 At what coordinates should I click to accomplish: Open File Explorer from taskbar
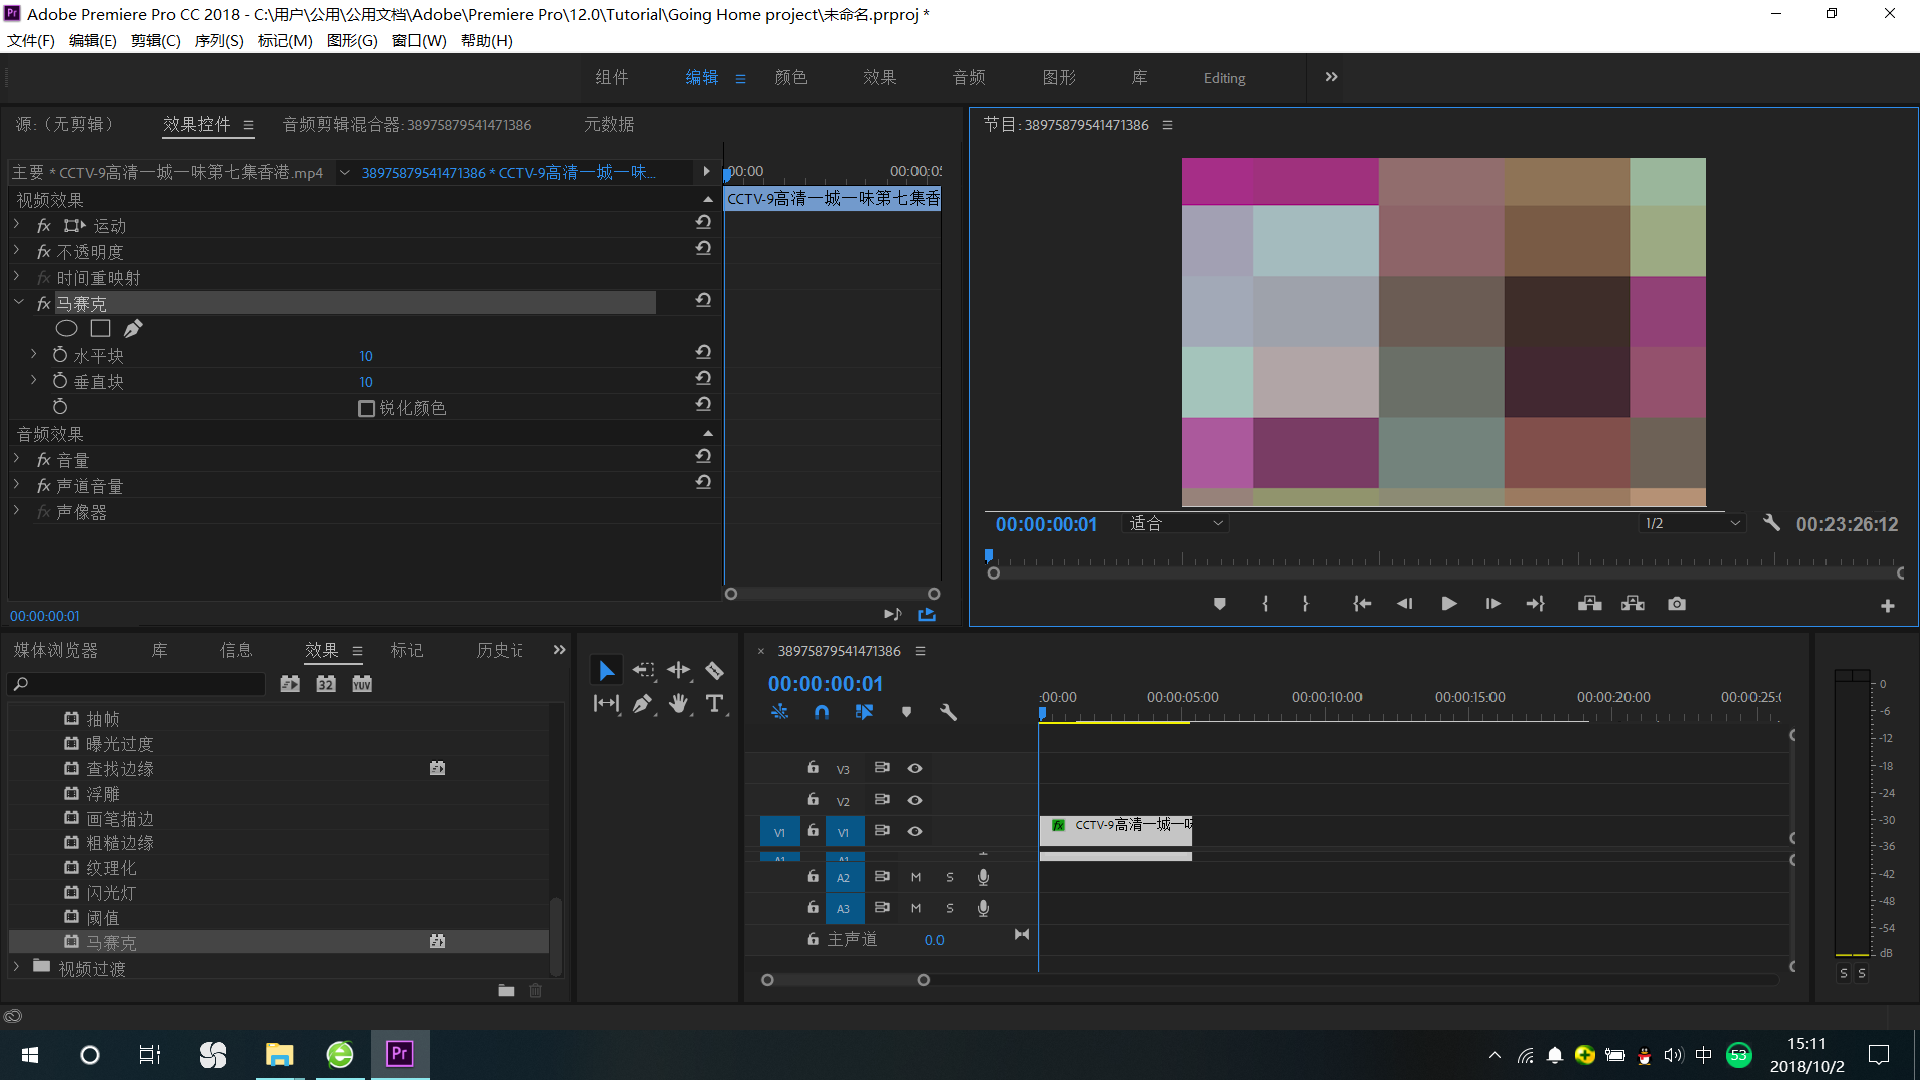pos(279,1054)
